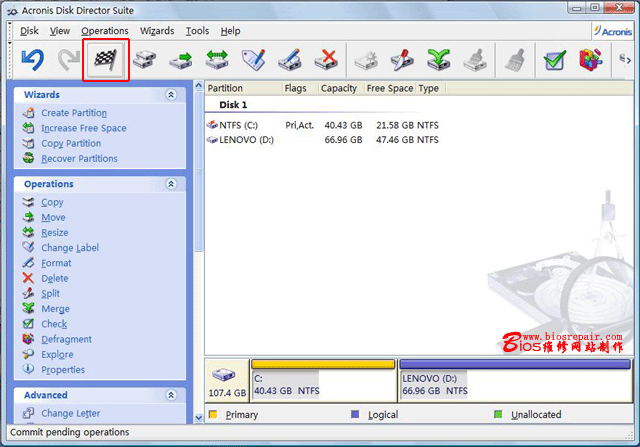
Task: Click the Acronis logo in menu bar
Action: (x=613, y=31)
